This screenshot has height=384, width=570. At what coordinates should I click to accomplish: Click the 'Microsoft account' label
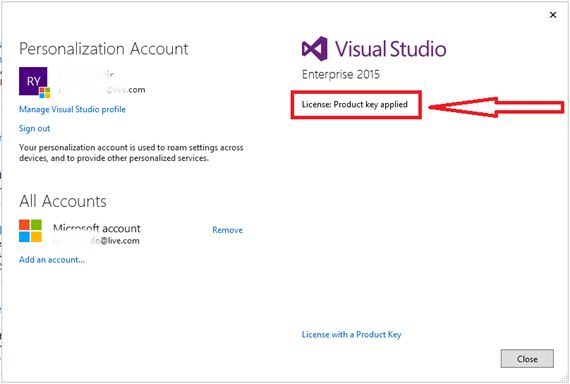[x=97, y=228]
